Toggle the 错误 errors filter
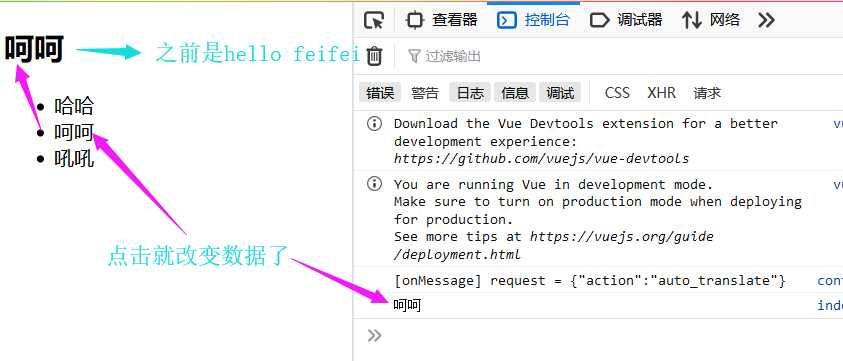This screenshot has width=843, height=361. [380, 93]
